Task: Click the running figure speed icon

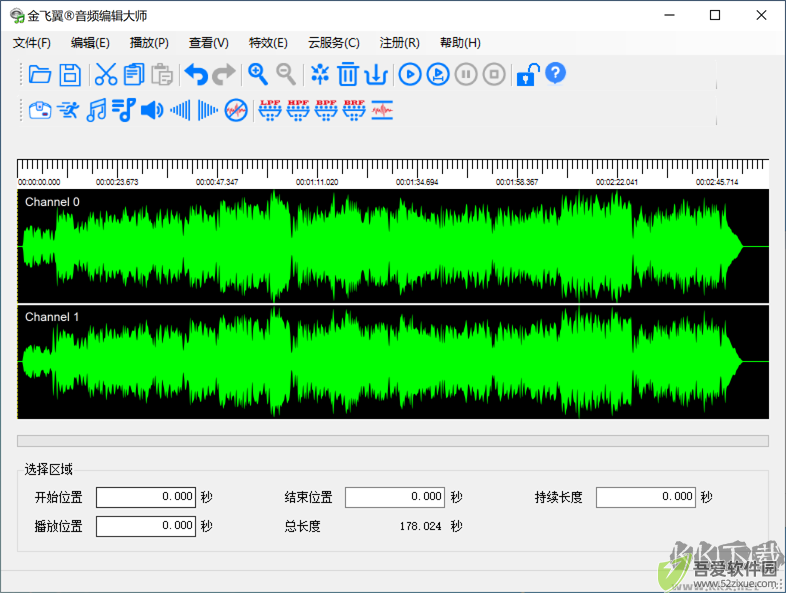Action: click(x=68, y=110)
